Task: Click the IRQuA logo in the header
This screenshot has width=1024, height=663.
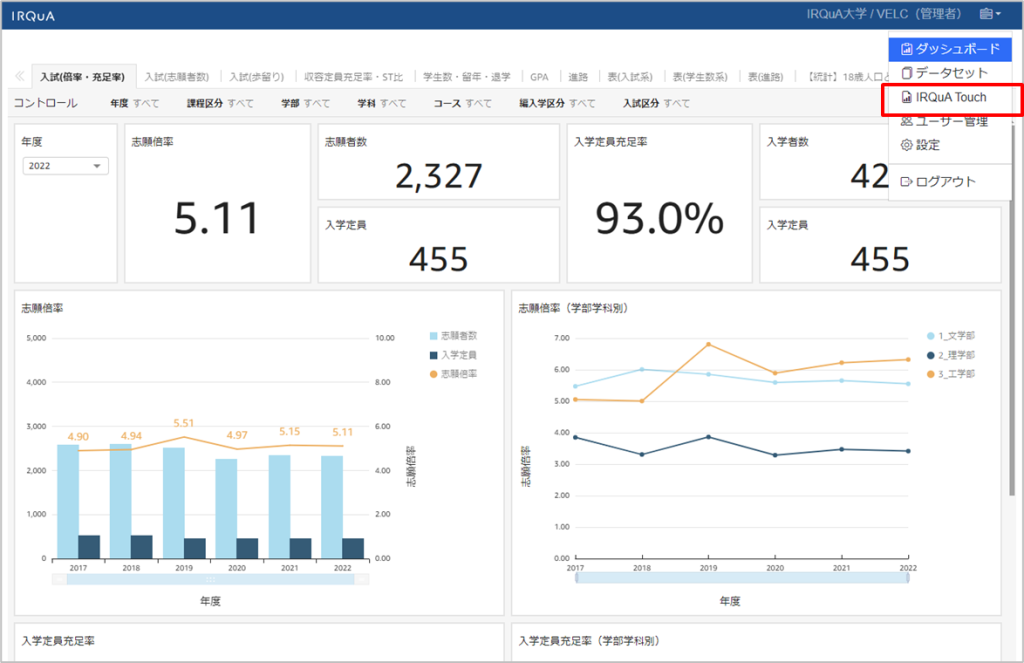Action: pyautogui.click(x=33, y=15)
